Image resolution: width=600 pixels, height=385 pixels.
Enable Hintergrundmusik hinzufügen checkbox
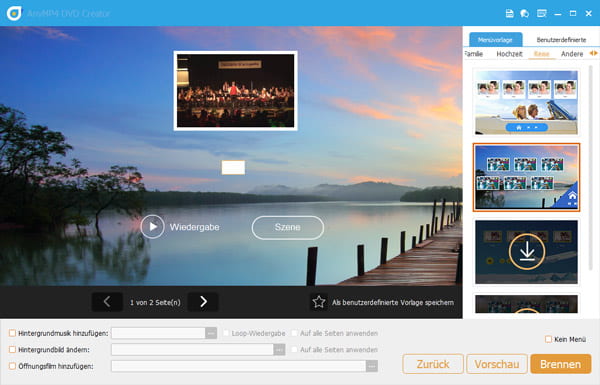12,333
